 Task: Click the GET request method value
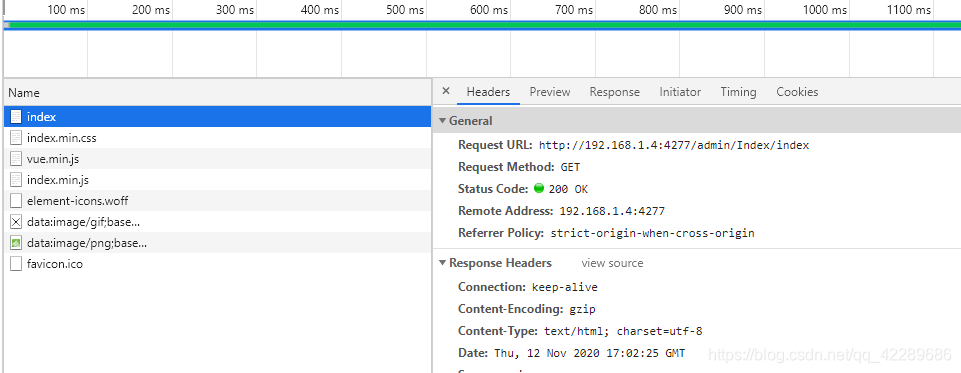[571, 167]
